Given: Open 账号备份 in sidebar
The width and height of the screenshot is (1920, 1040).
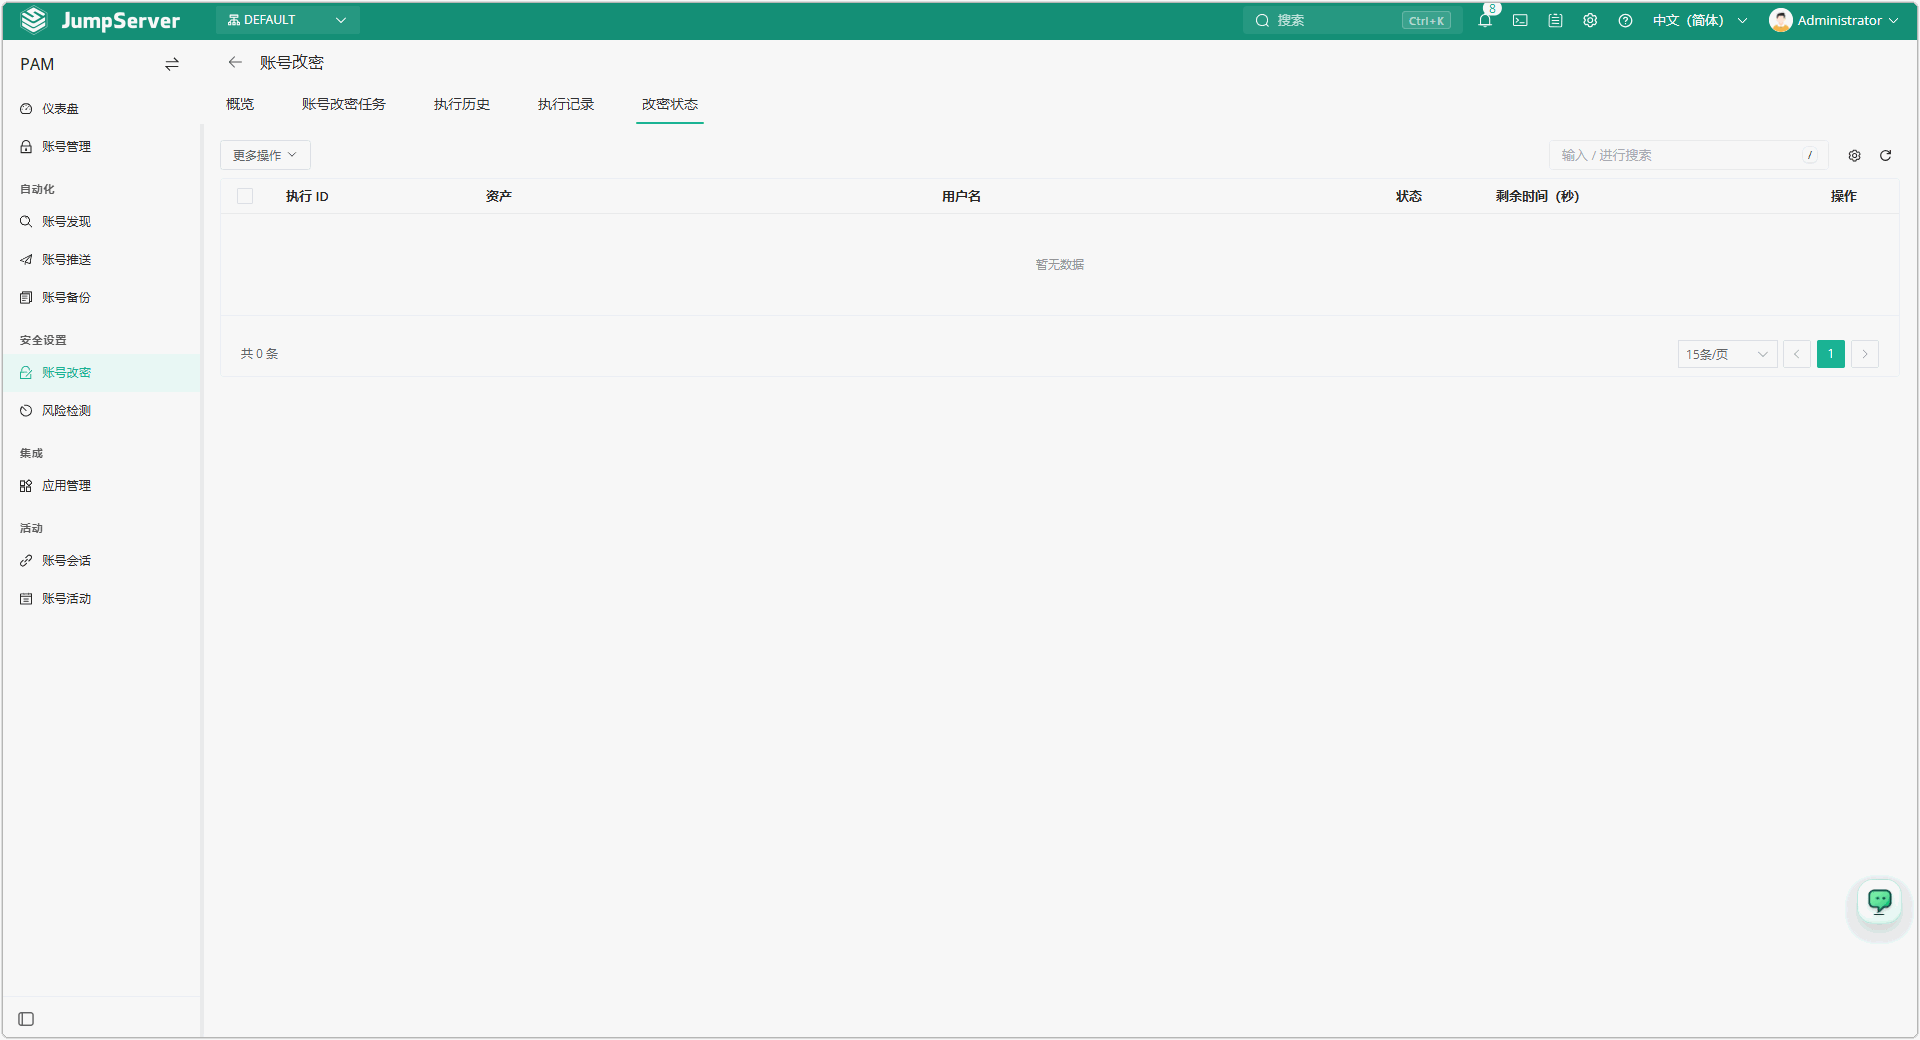Looking at the screenshot, I should click(101, 298).
